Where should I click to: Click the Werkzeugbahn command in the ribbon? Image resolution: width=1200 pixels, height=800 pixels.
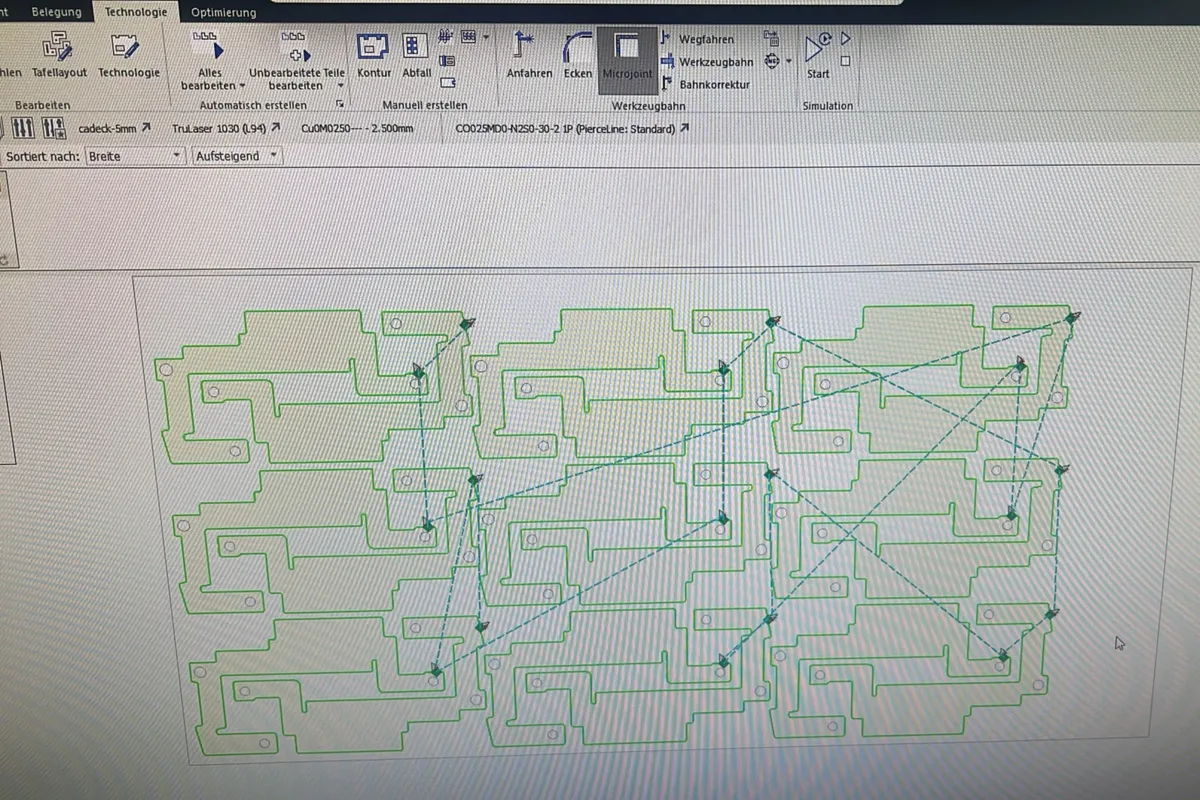[707, 62]
